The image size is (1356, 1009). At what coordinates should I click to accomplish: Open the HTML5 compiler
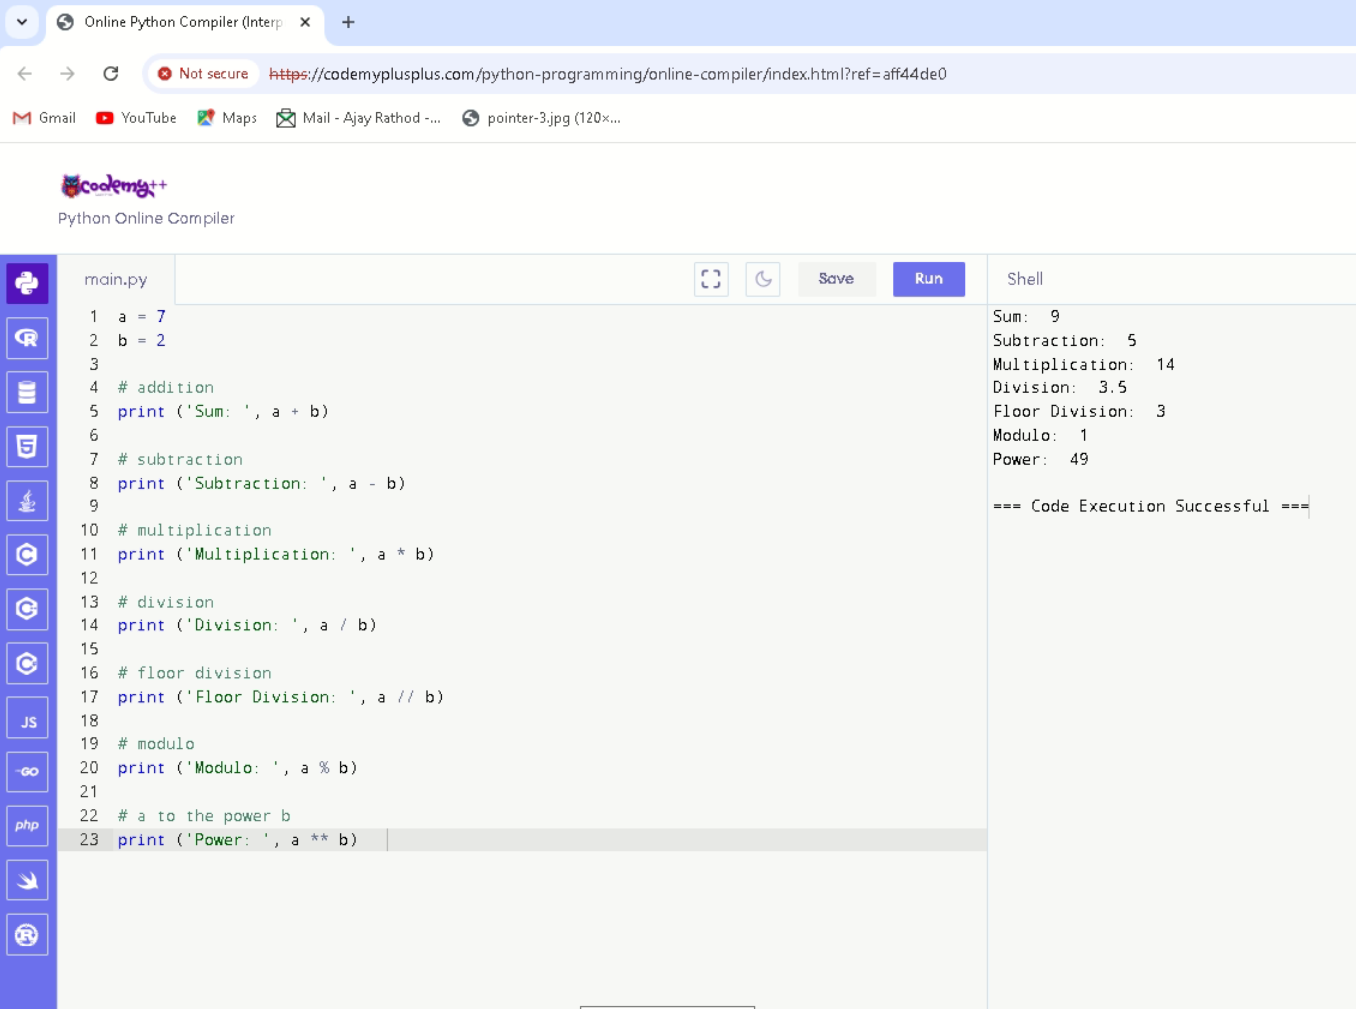[27, 446]
